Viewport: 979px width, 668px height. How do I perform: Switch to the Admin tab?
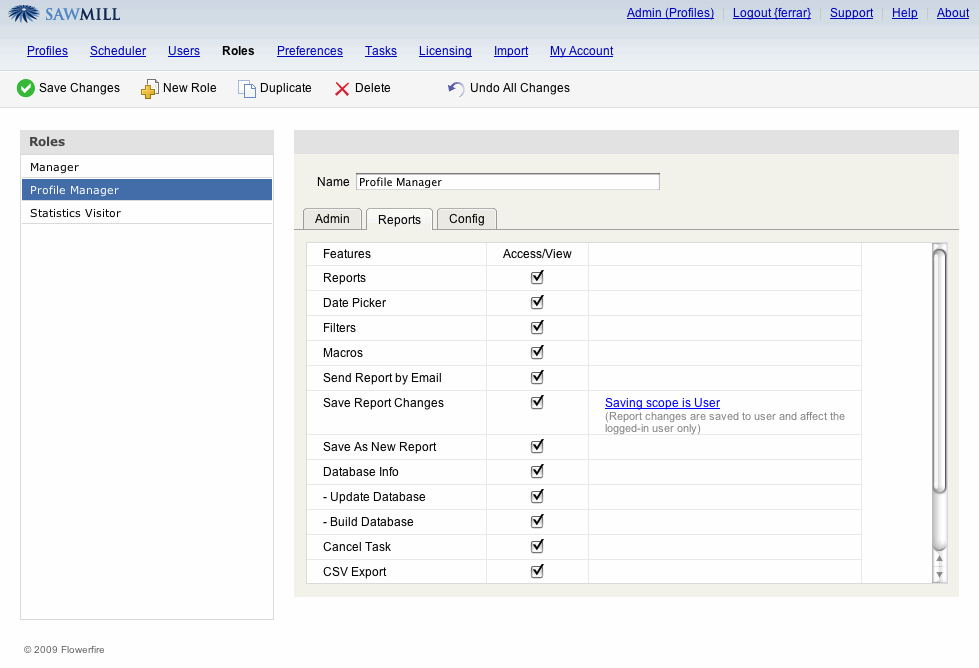pyautogui.click(x=332, y=219)
